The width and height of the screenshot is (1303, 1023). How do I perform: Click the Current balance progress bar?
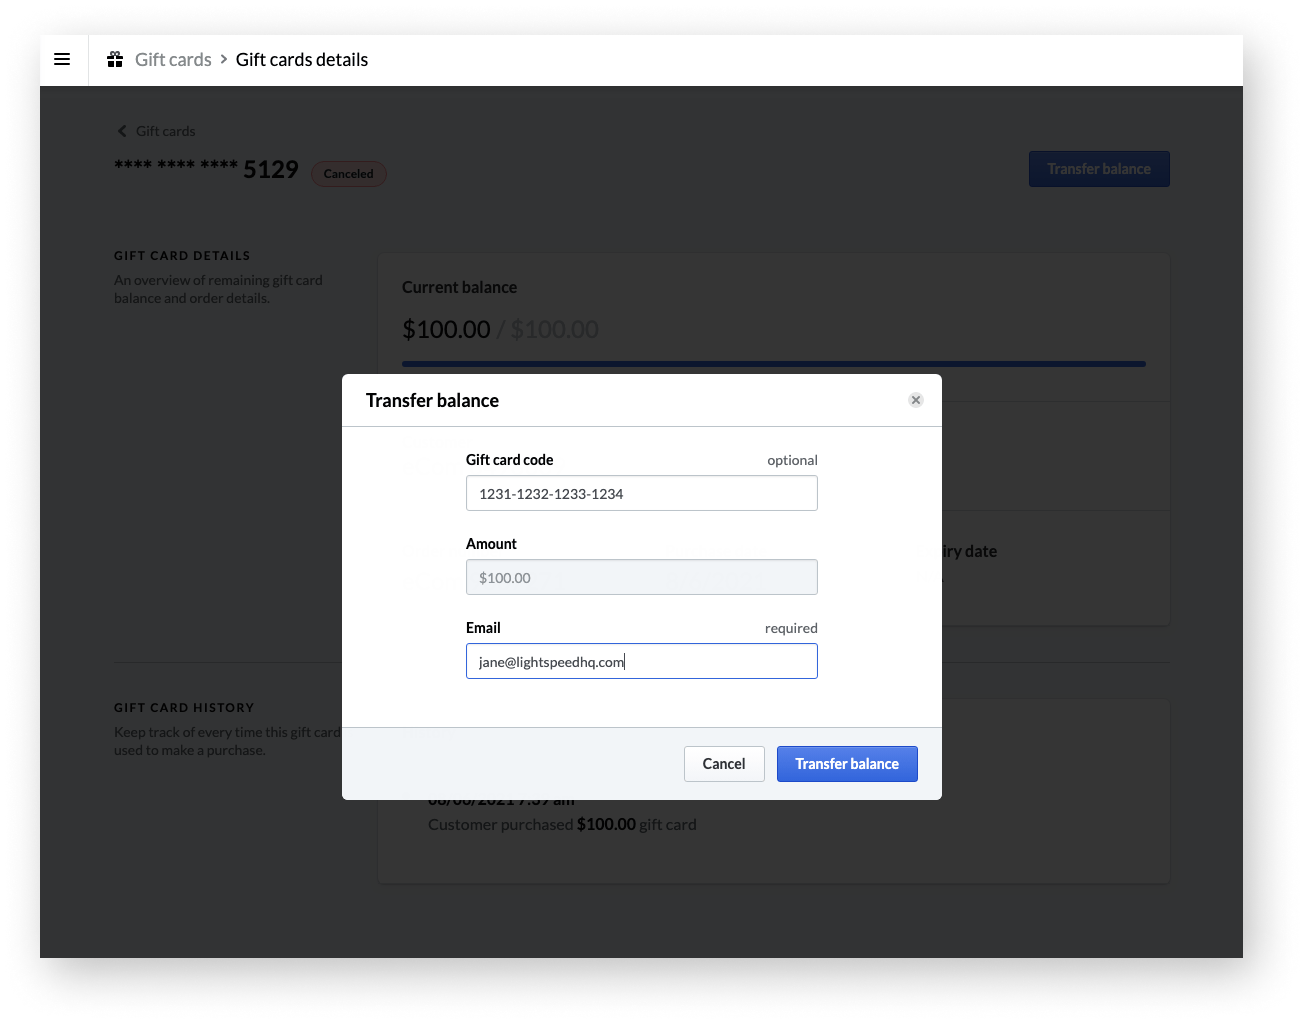point(774,364)
